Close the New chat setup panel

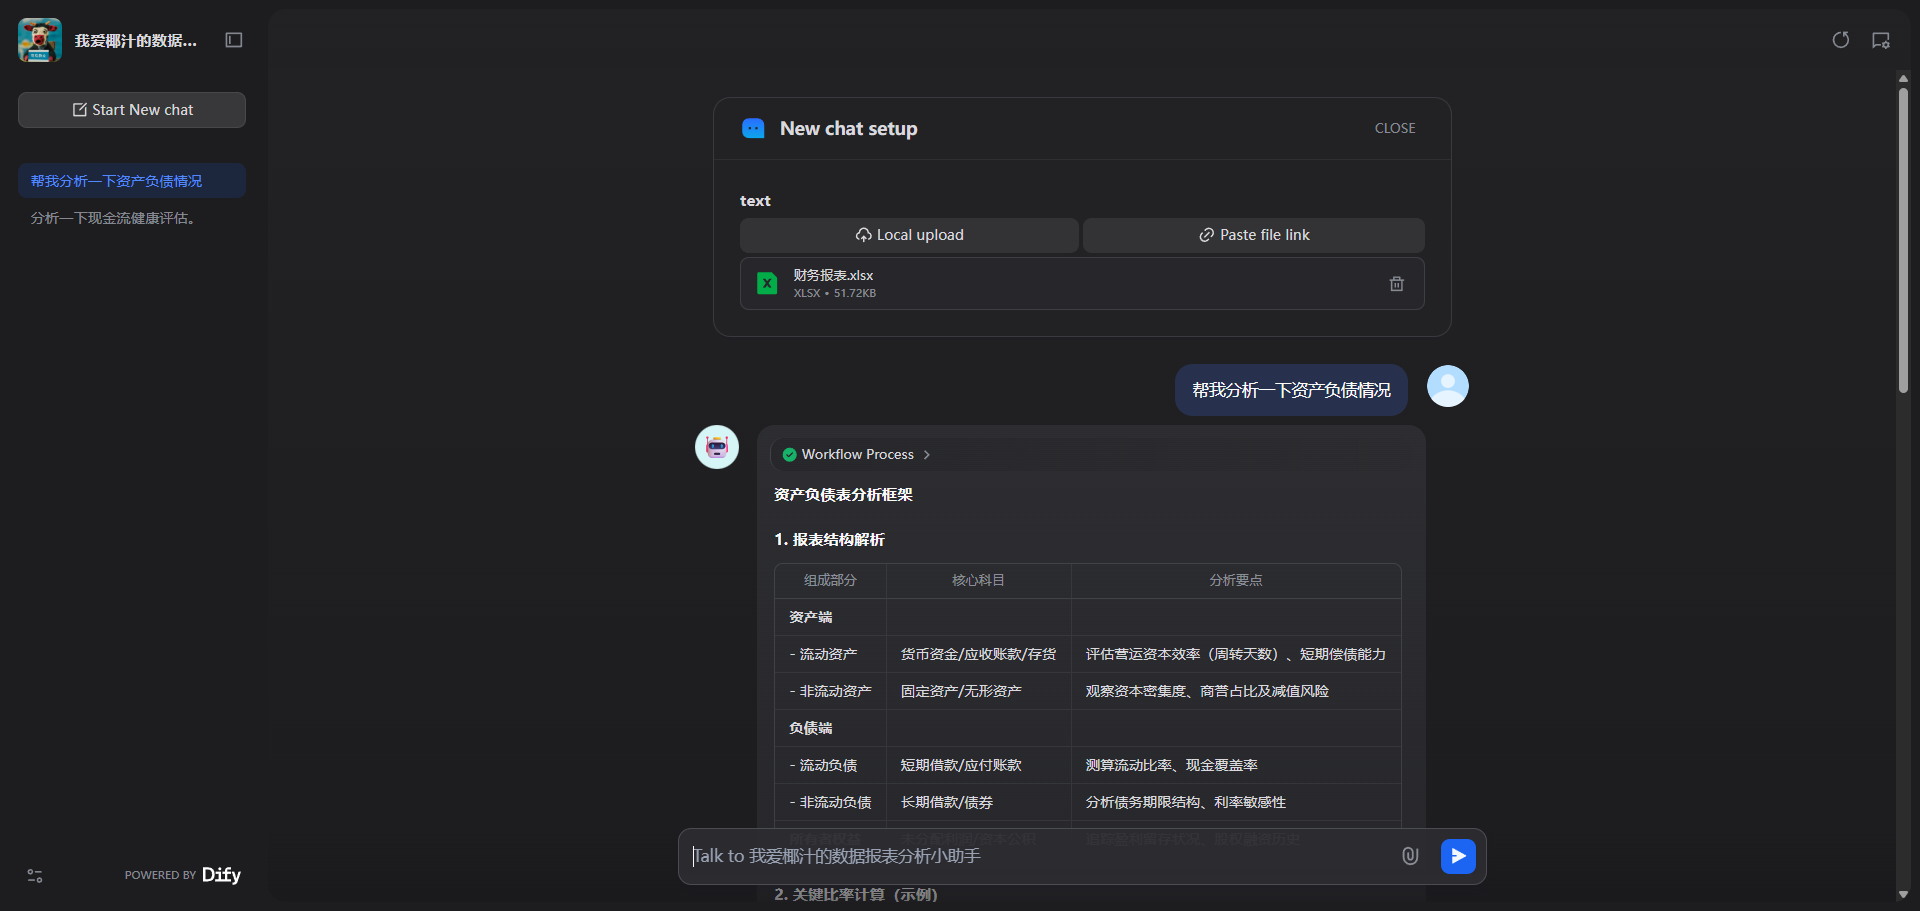1395,128
